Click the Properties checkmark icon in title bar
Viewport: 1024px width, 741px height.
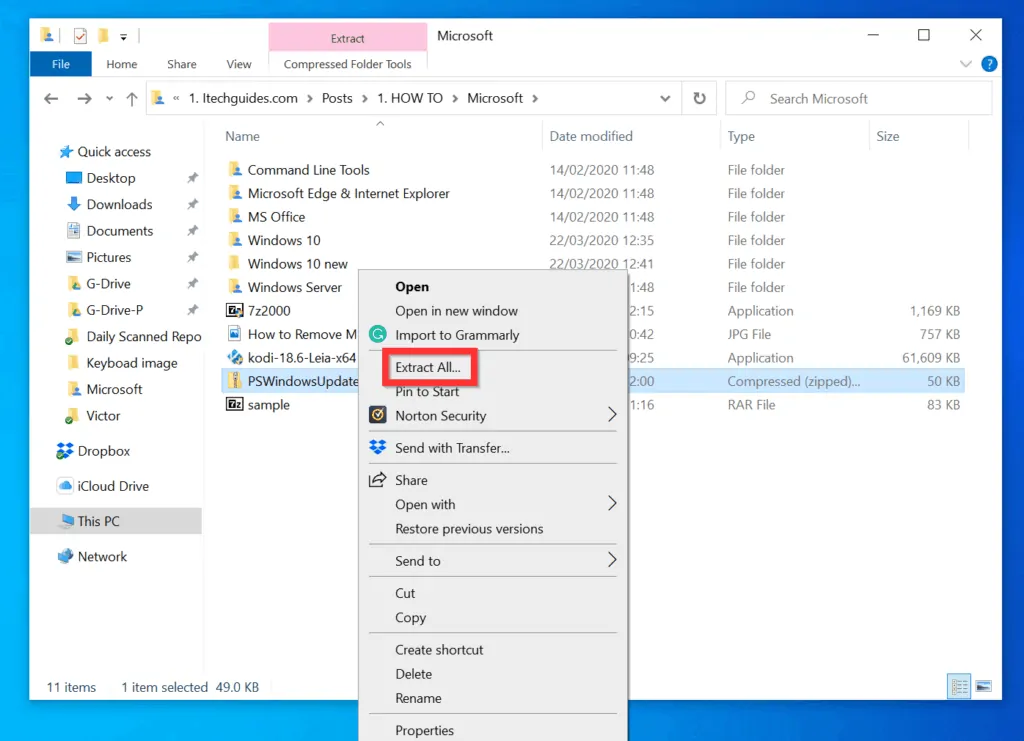(x=80, y=36)
